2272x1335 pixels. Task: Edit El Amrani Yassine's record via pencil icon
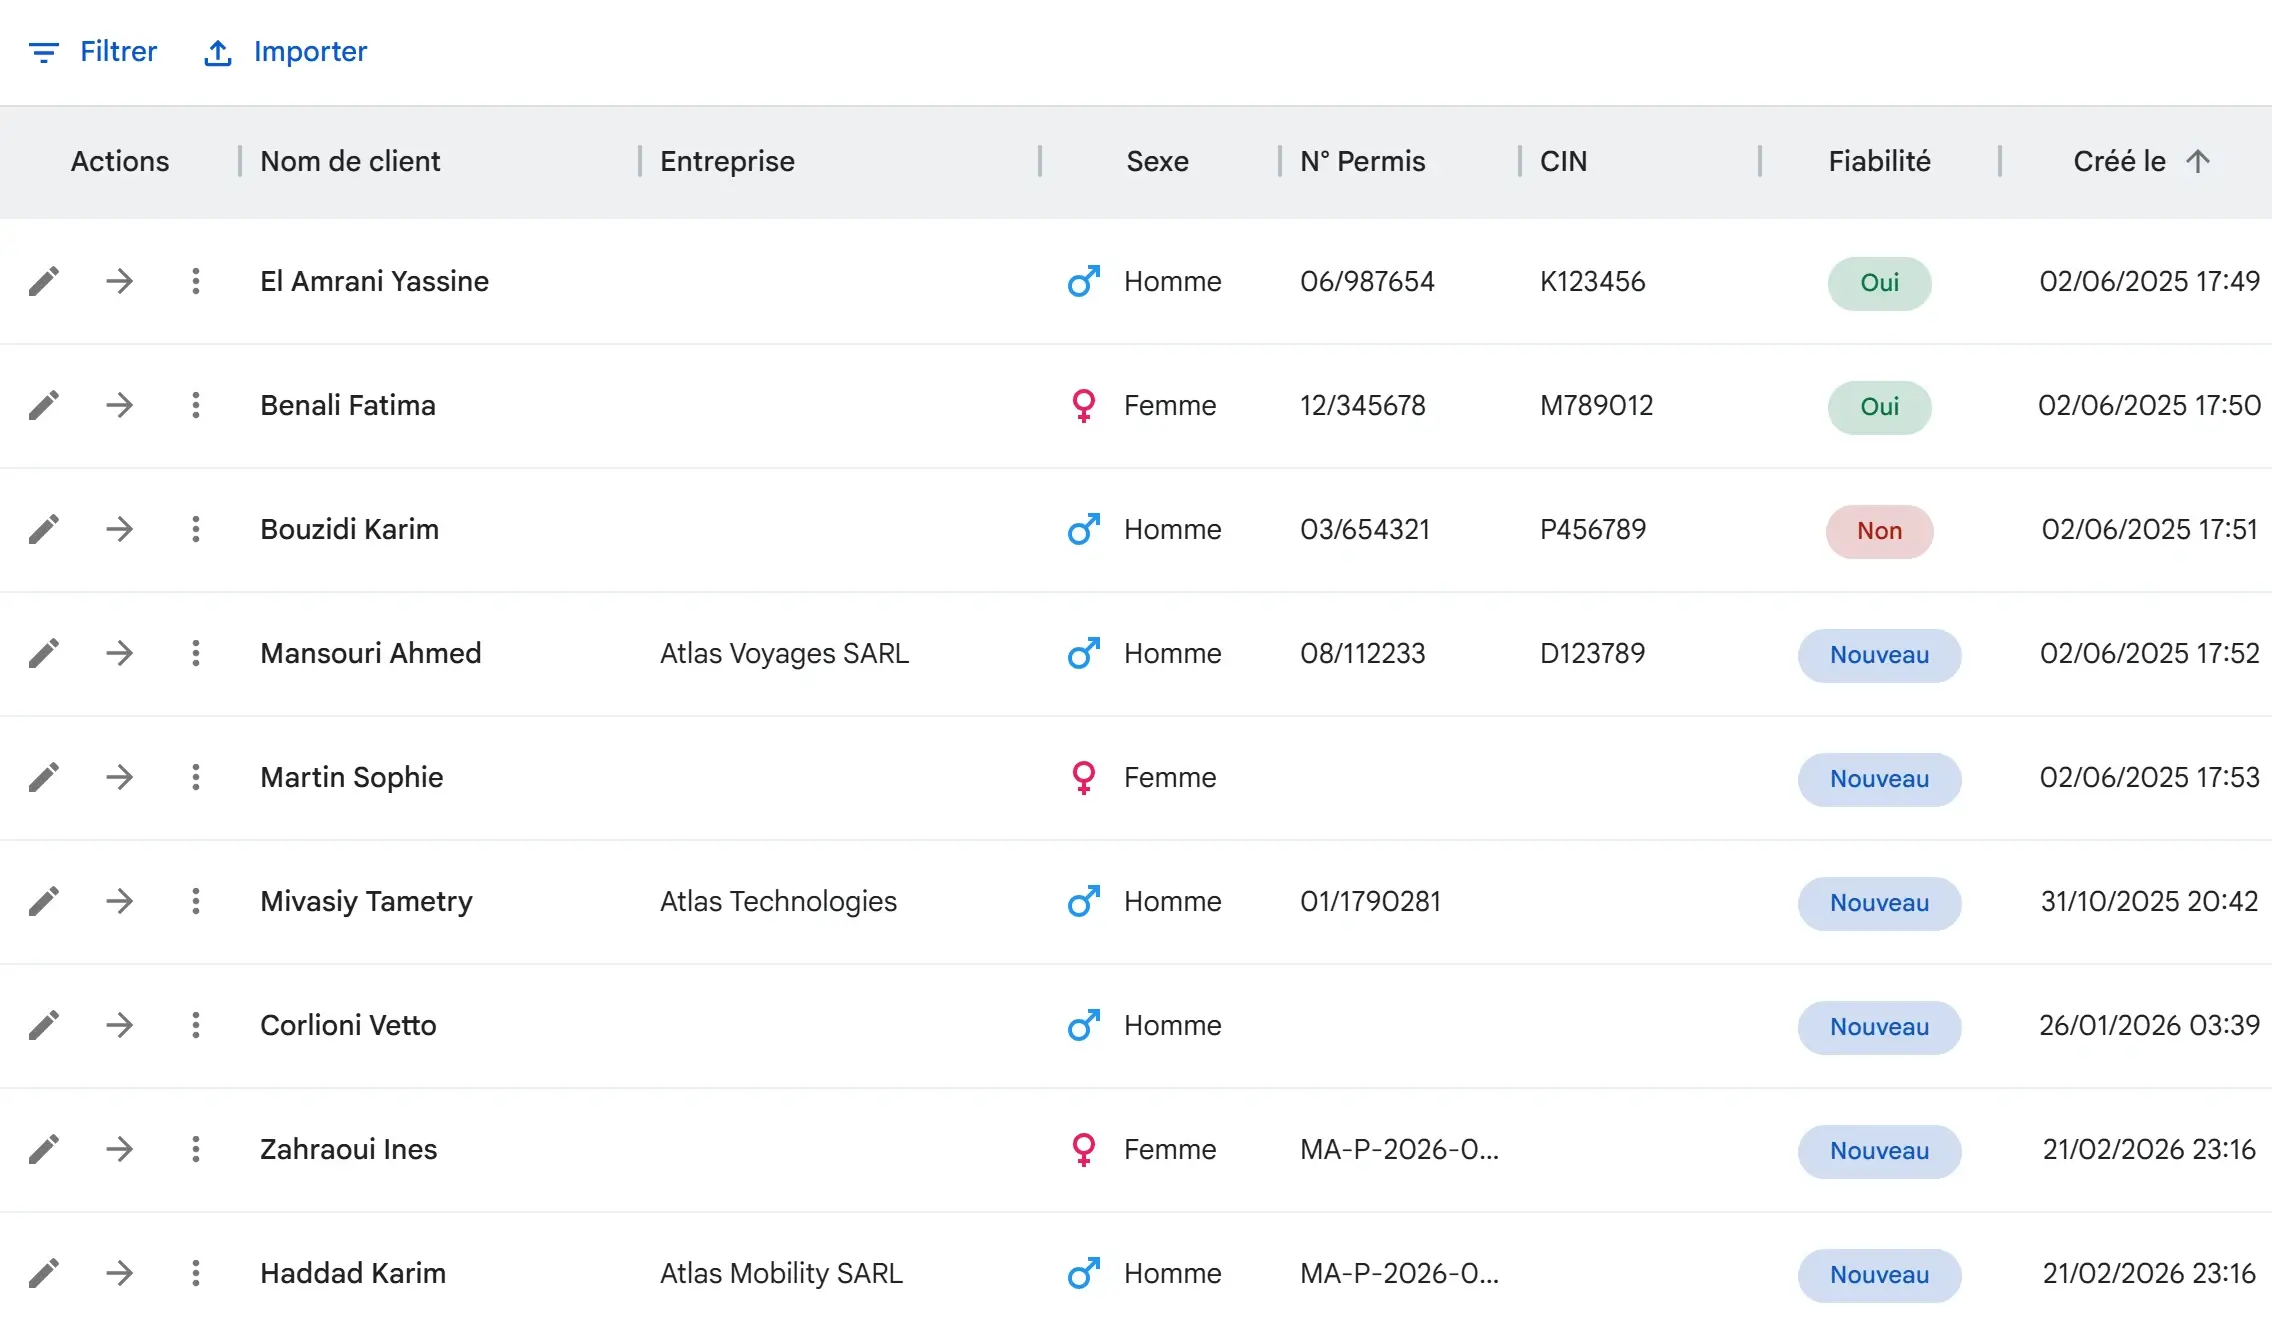coord(45,282)
